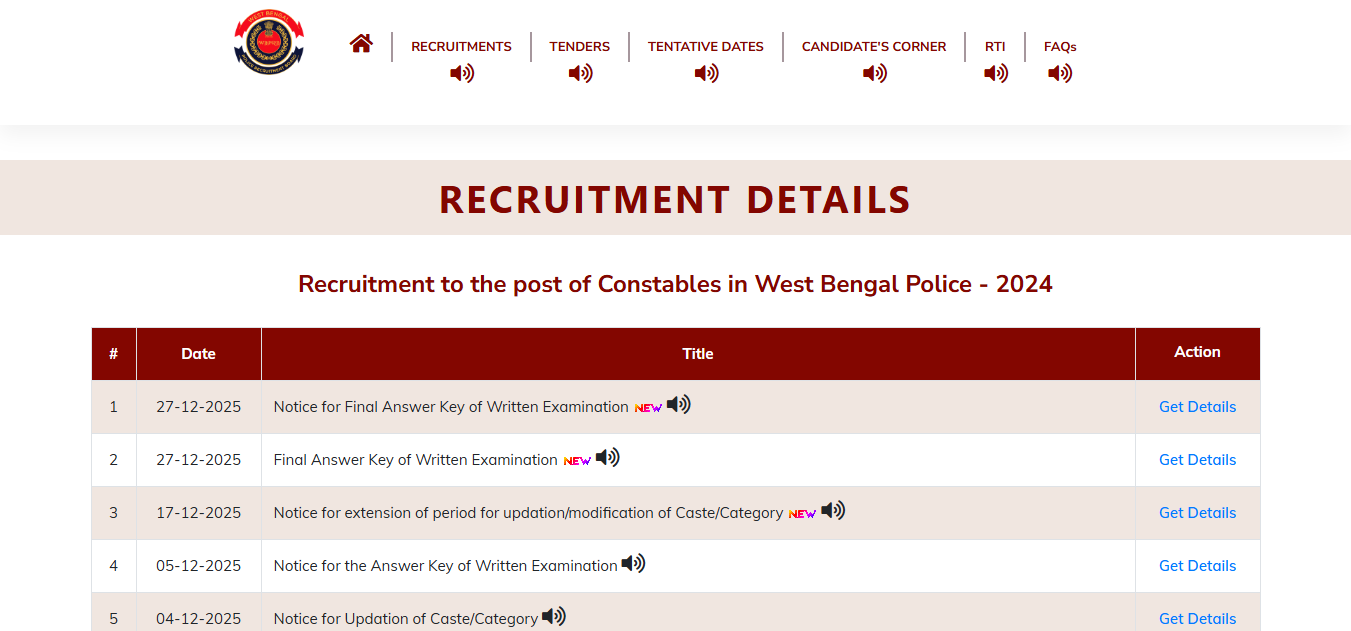Play audio under the RECRUITMENTS menu
Viewport: 1351px width, 631px height.
(x=461, y=73)
